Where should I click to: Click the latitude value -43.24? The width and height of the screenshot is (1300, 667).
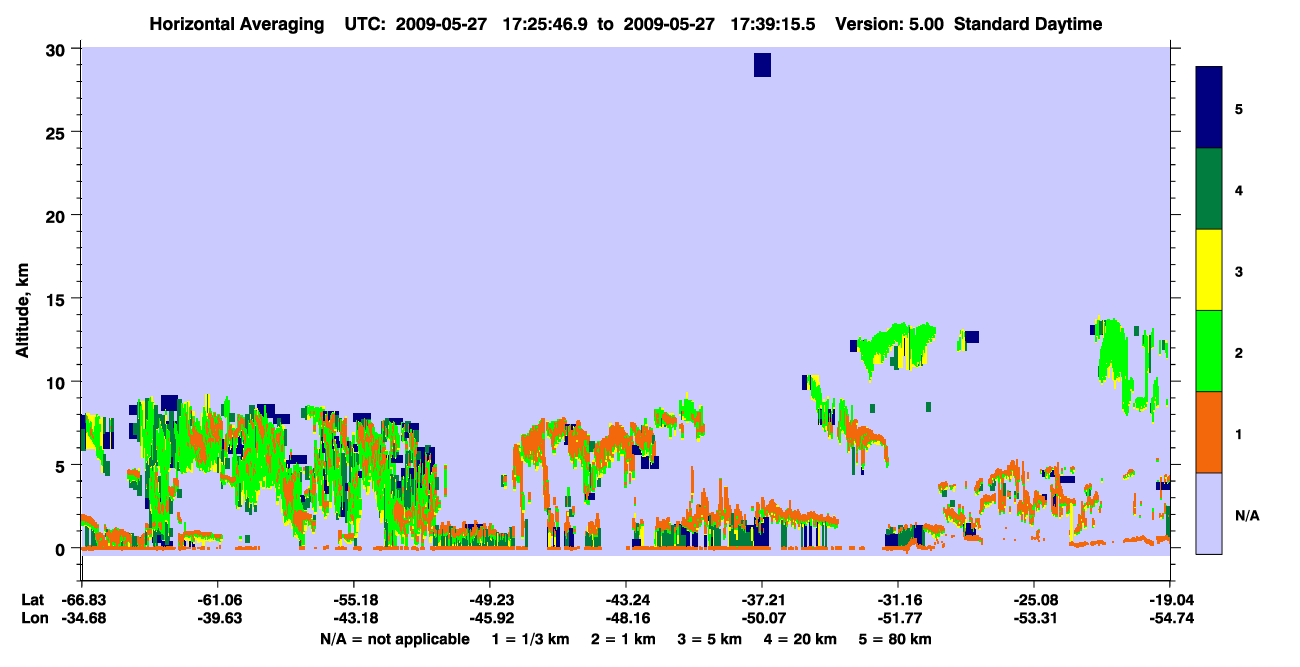click(x=626, y=600)
